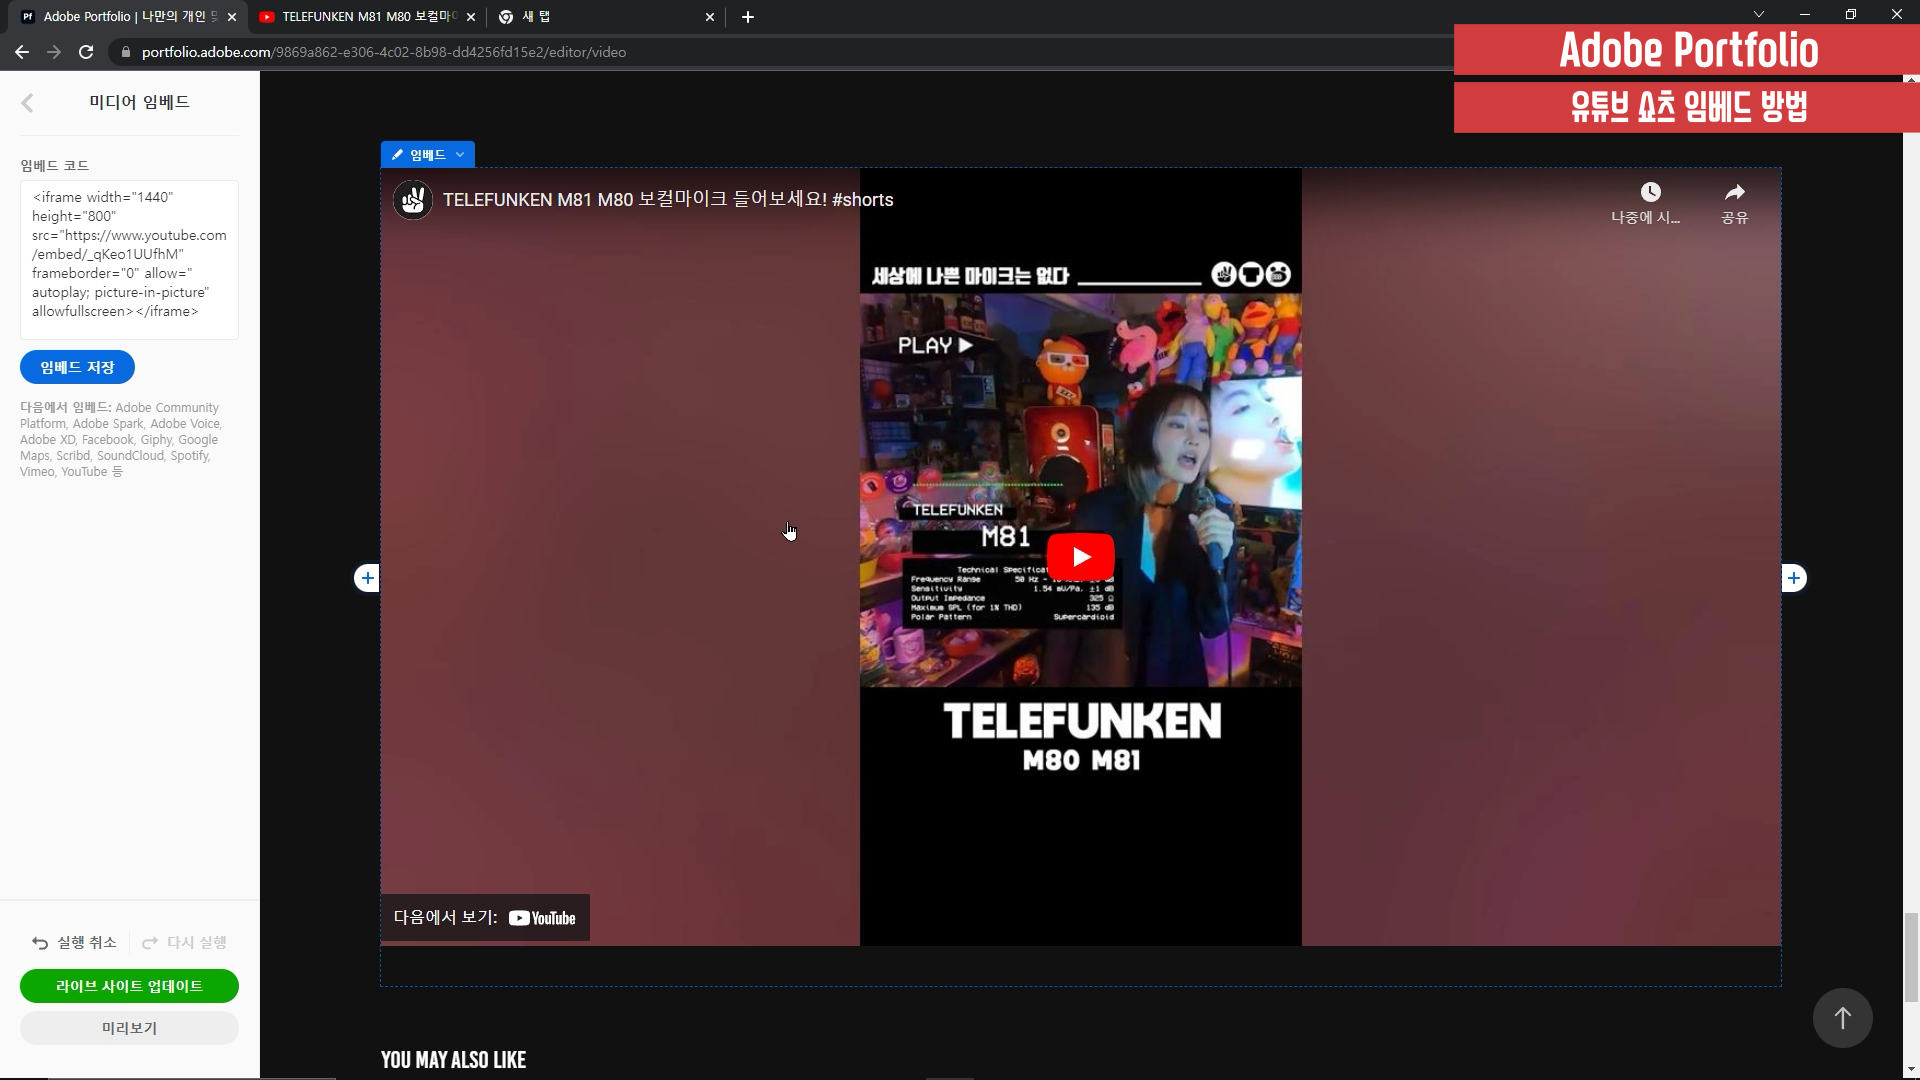Expand the 임베드 module dropdown chevron
Viewport: 1920px width, 1080px height.
point(460,155)
